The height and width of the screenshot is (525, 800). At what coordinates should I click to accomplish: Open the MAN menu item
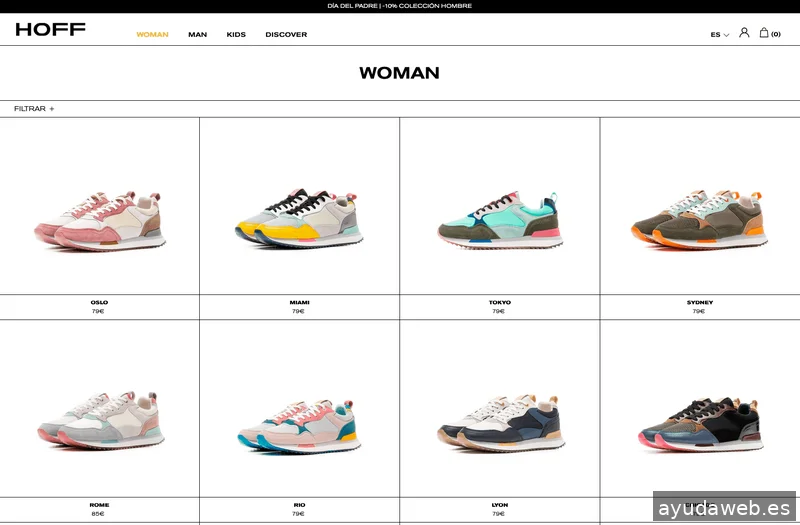click(197, 35)
